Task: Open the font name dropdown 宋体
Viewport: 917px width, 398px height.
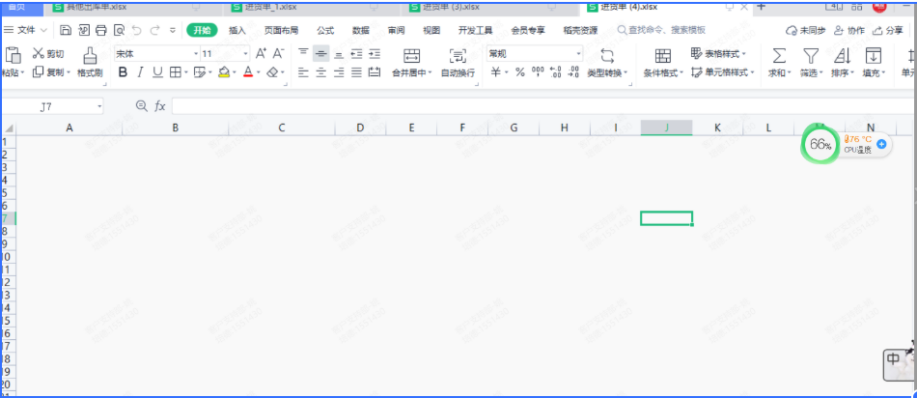Action: (196, 54)
